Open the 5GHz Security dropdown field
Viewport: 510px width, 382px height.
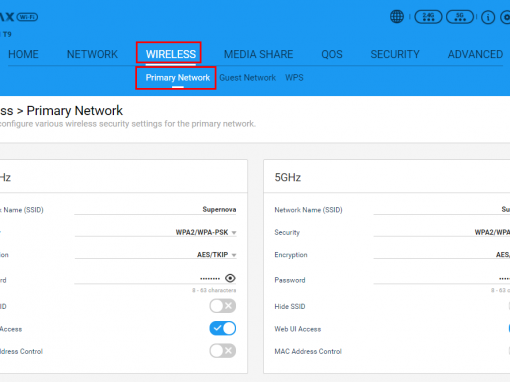tap(442, 232)
